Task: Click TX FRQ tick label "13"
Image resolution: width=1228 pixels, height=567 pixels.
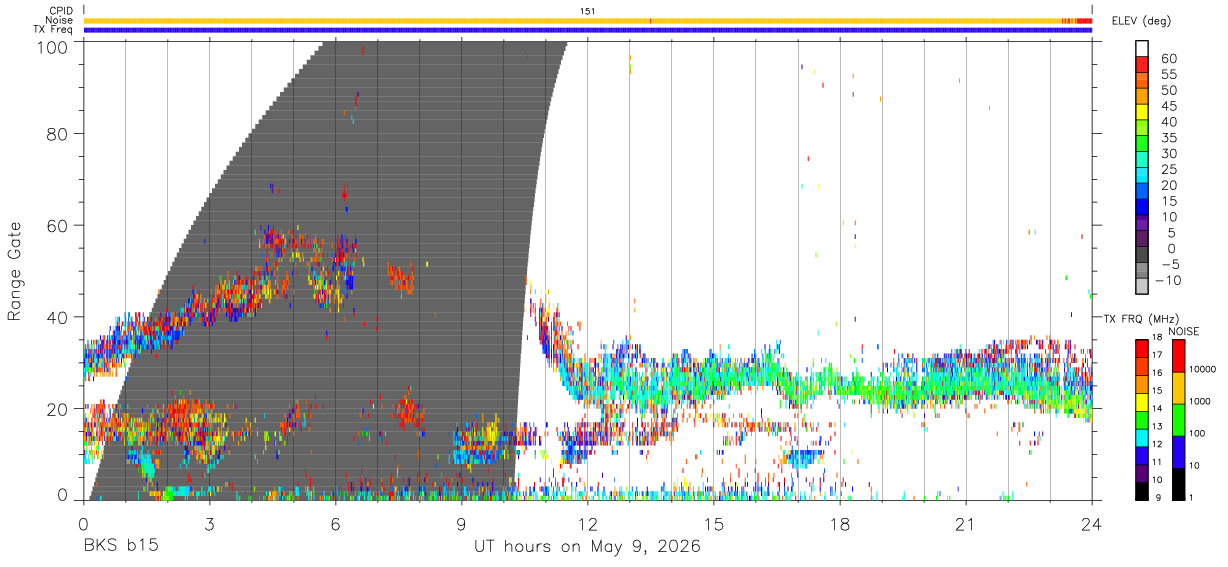Action: click(1157, 428)
